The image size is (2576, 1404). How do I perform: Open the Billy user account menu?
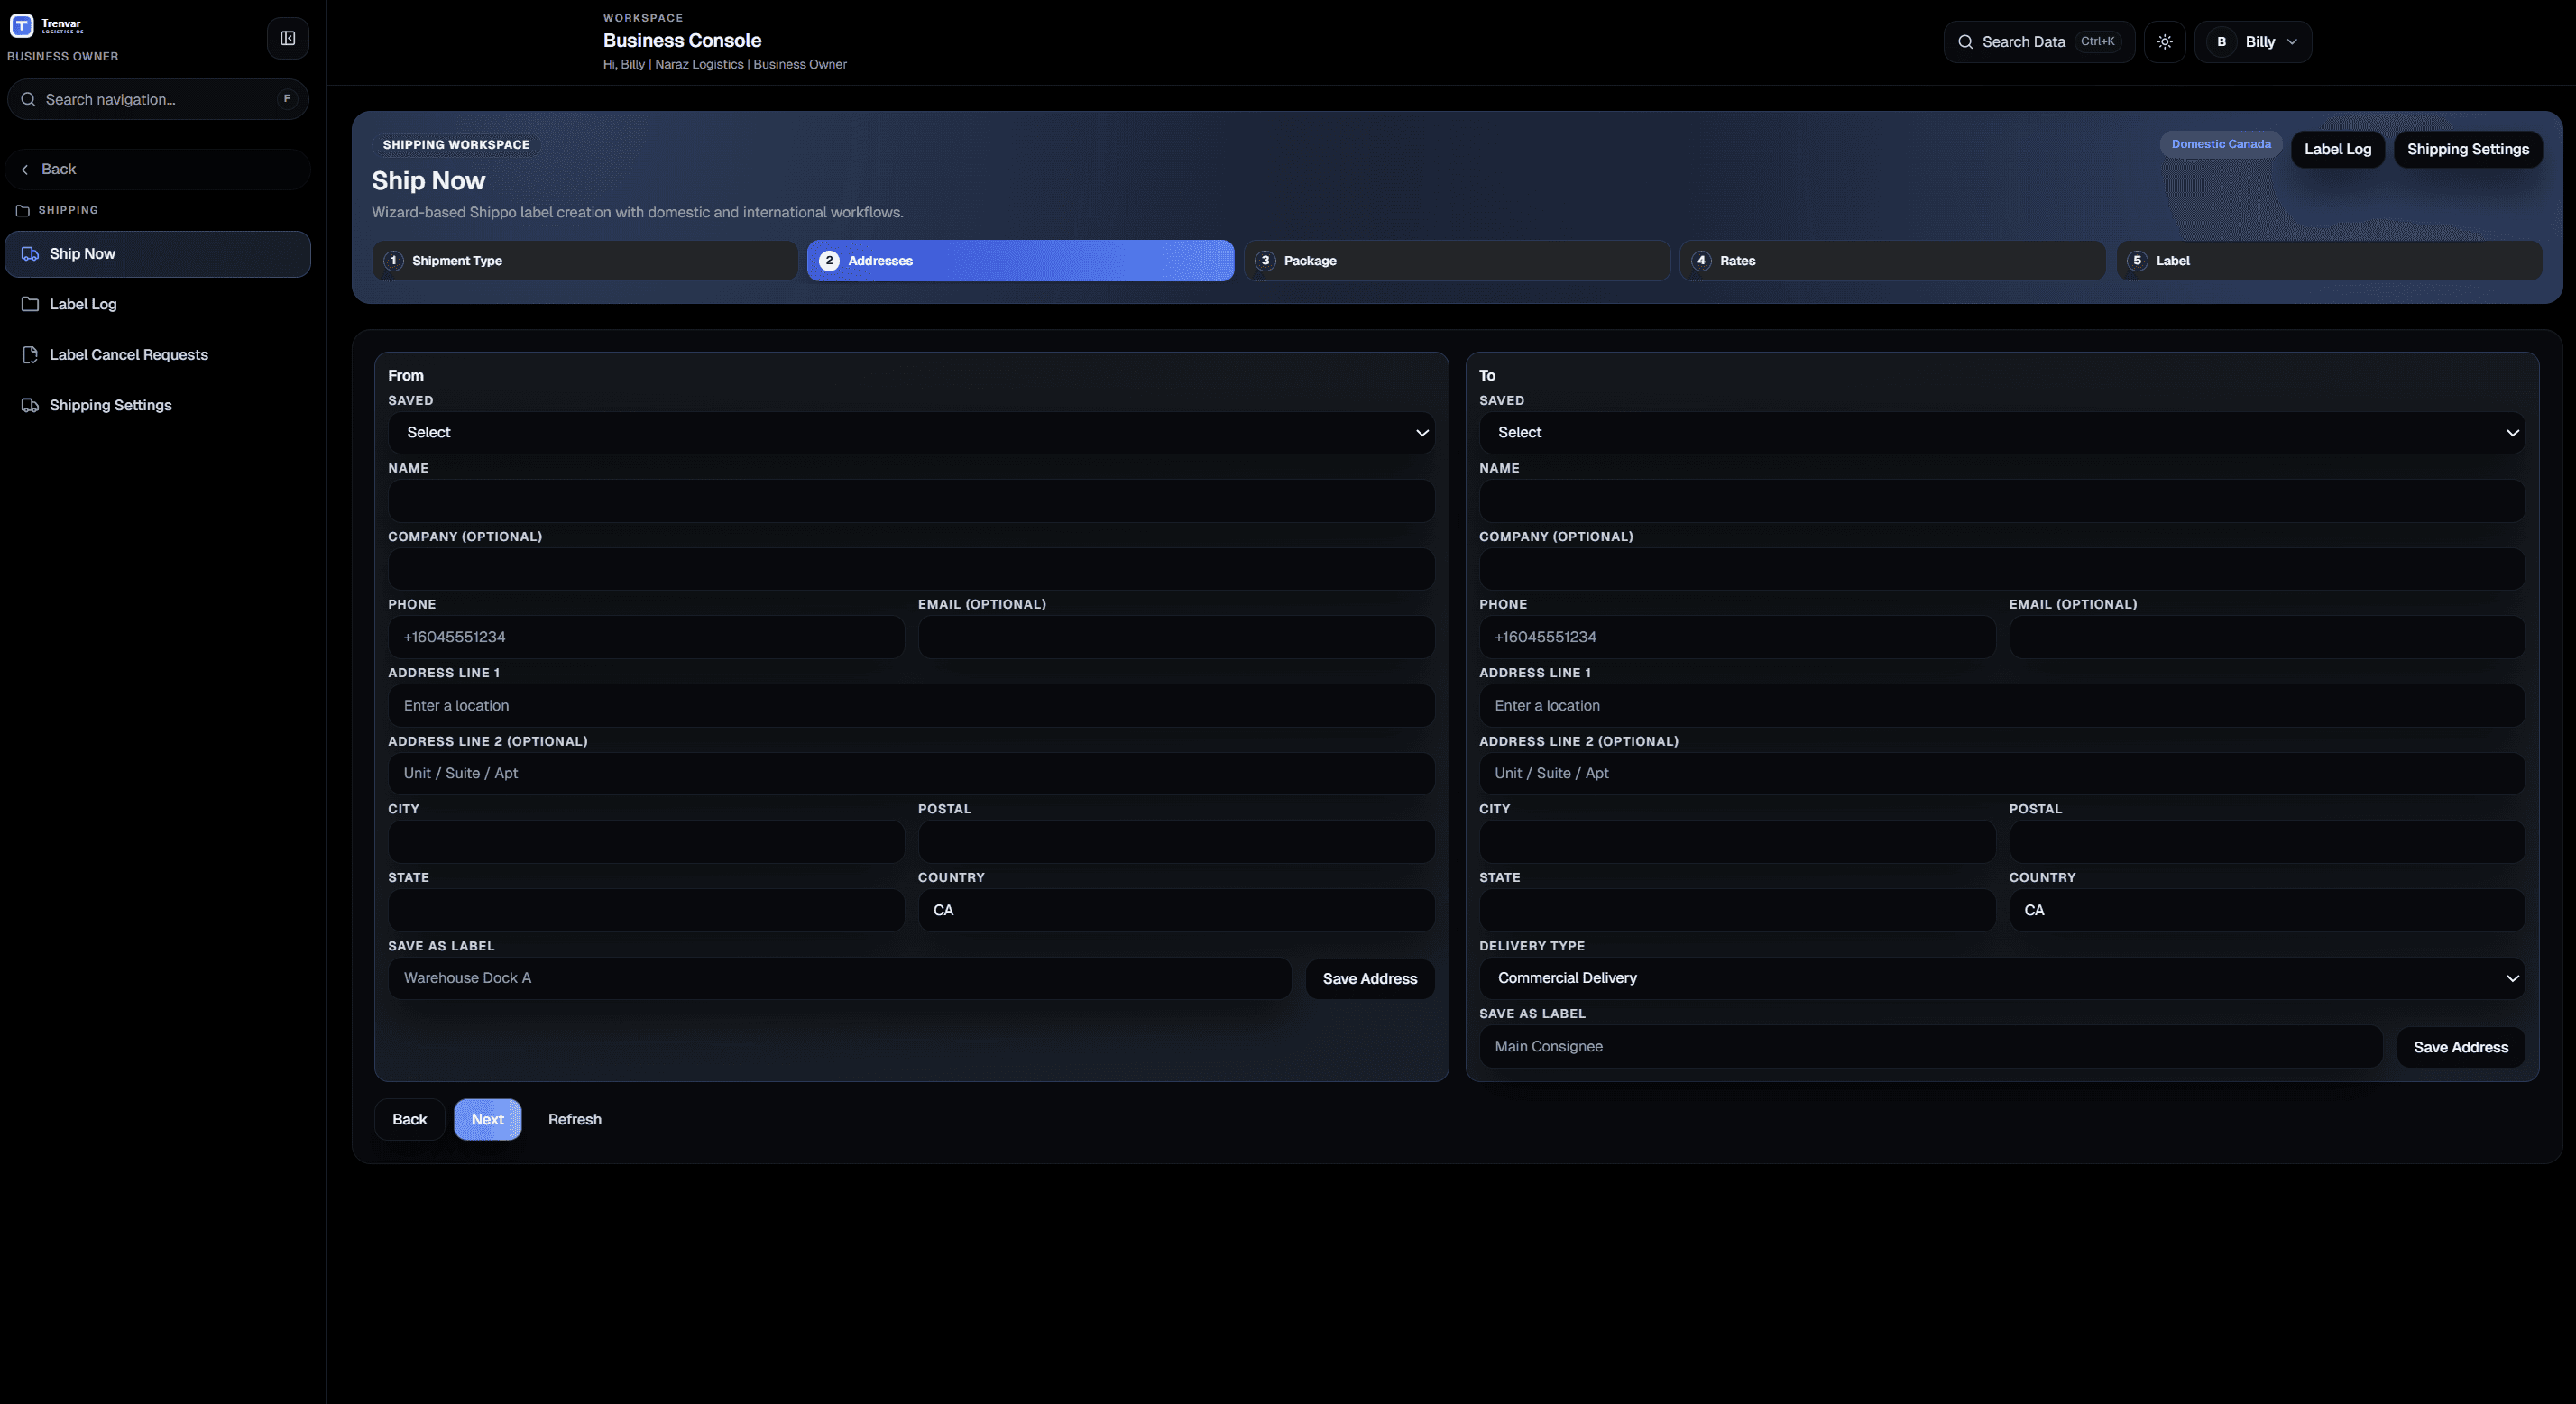tap(2252, 42)
